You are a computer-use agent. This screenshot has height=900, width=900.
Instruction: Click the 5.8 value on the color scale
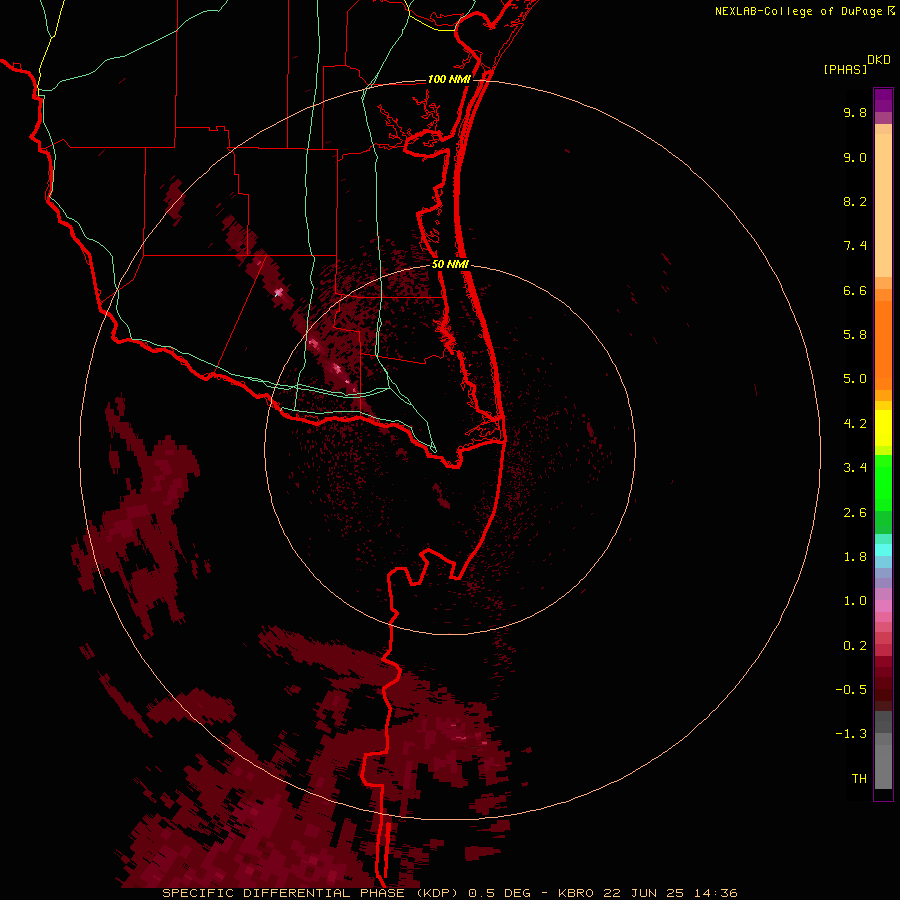pos(855,335)
